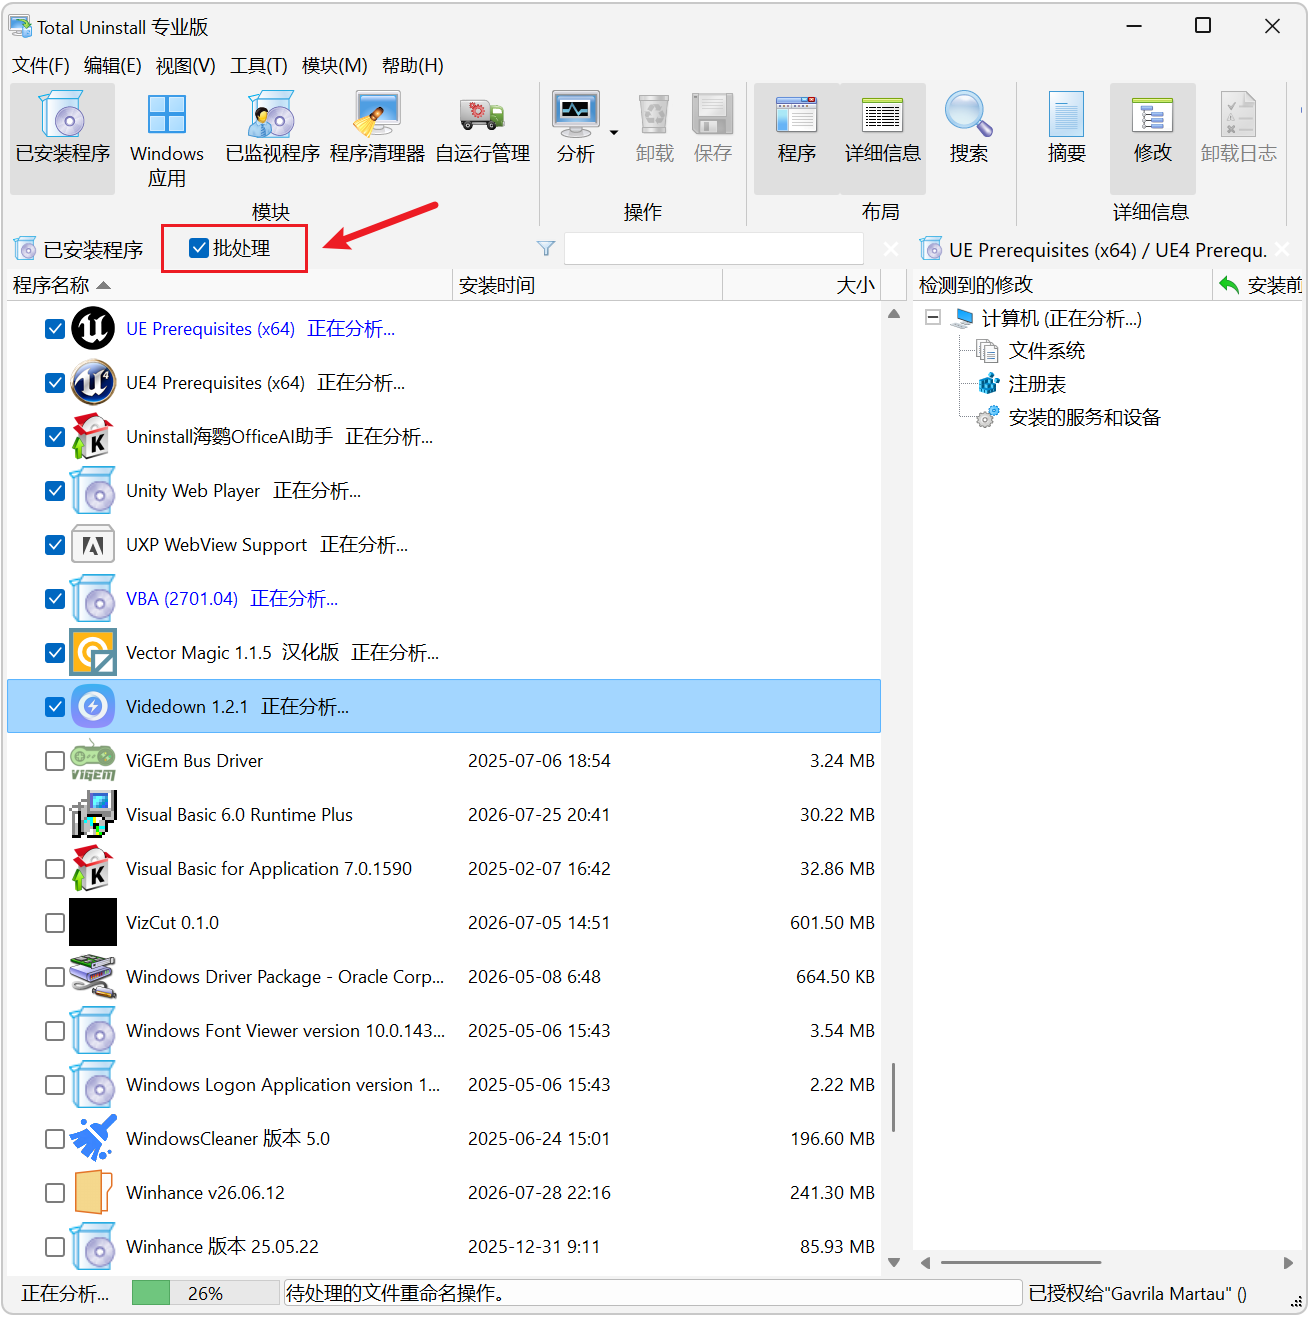Select Videdown 1.2.1 program icon
The width and height of the screenshot is (1309, 1317).
[x=93, y=707]
